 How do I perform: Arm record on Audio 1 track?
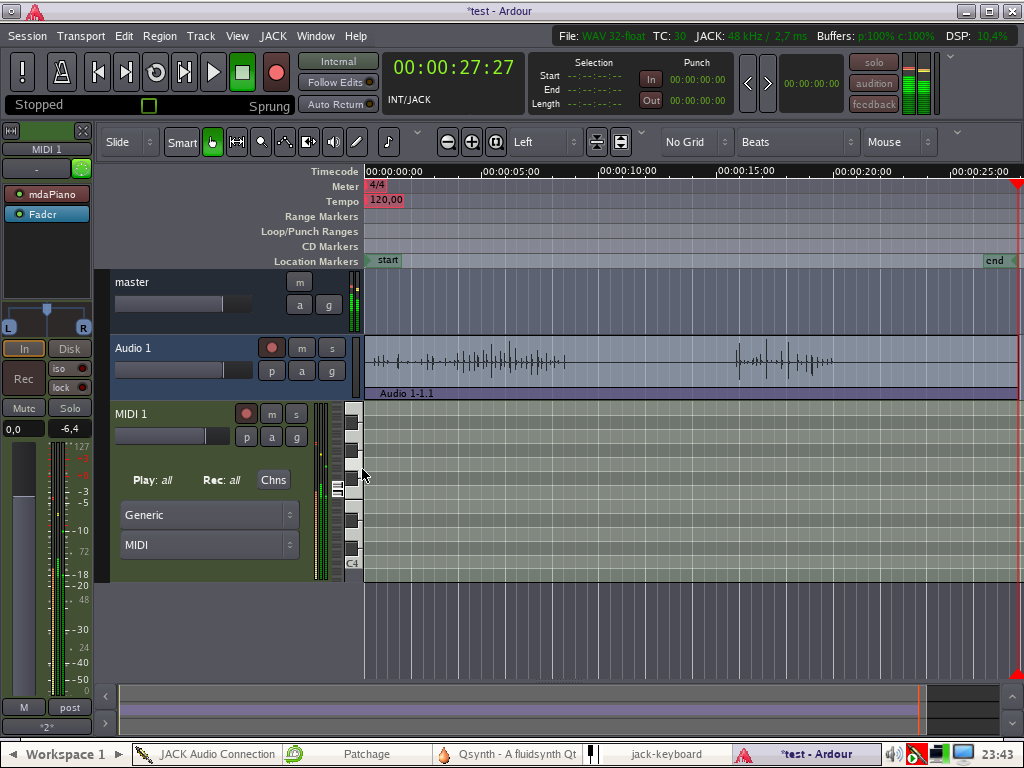[x=272, y=348]
